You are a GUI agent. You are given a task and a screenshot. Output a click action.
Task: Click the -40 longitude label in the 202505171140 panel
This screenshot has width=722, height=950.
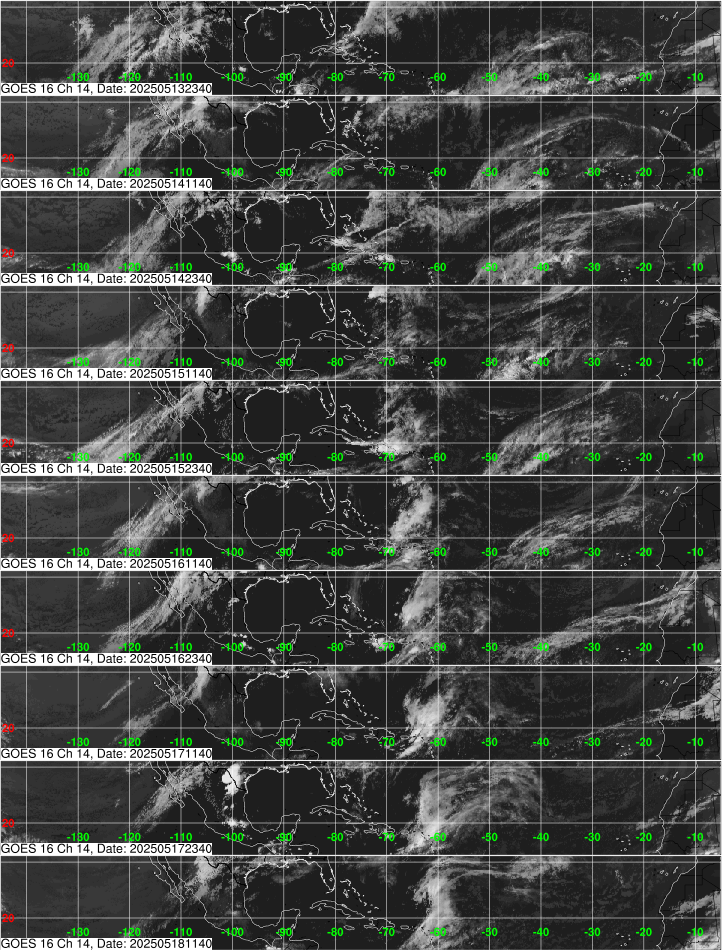(540, 742)
